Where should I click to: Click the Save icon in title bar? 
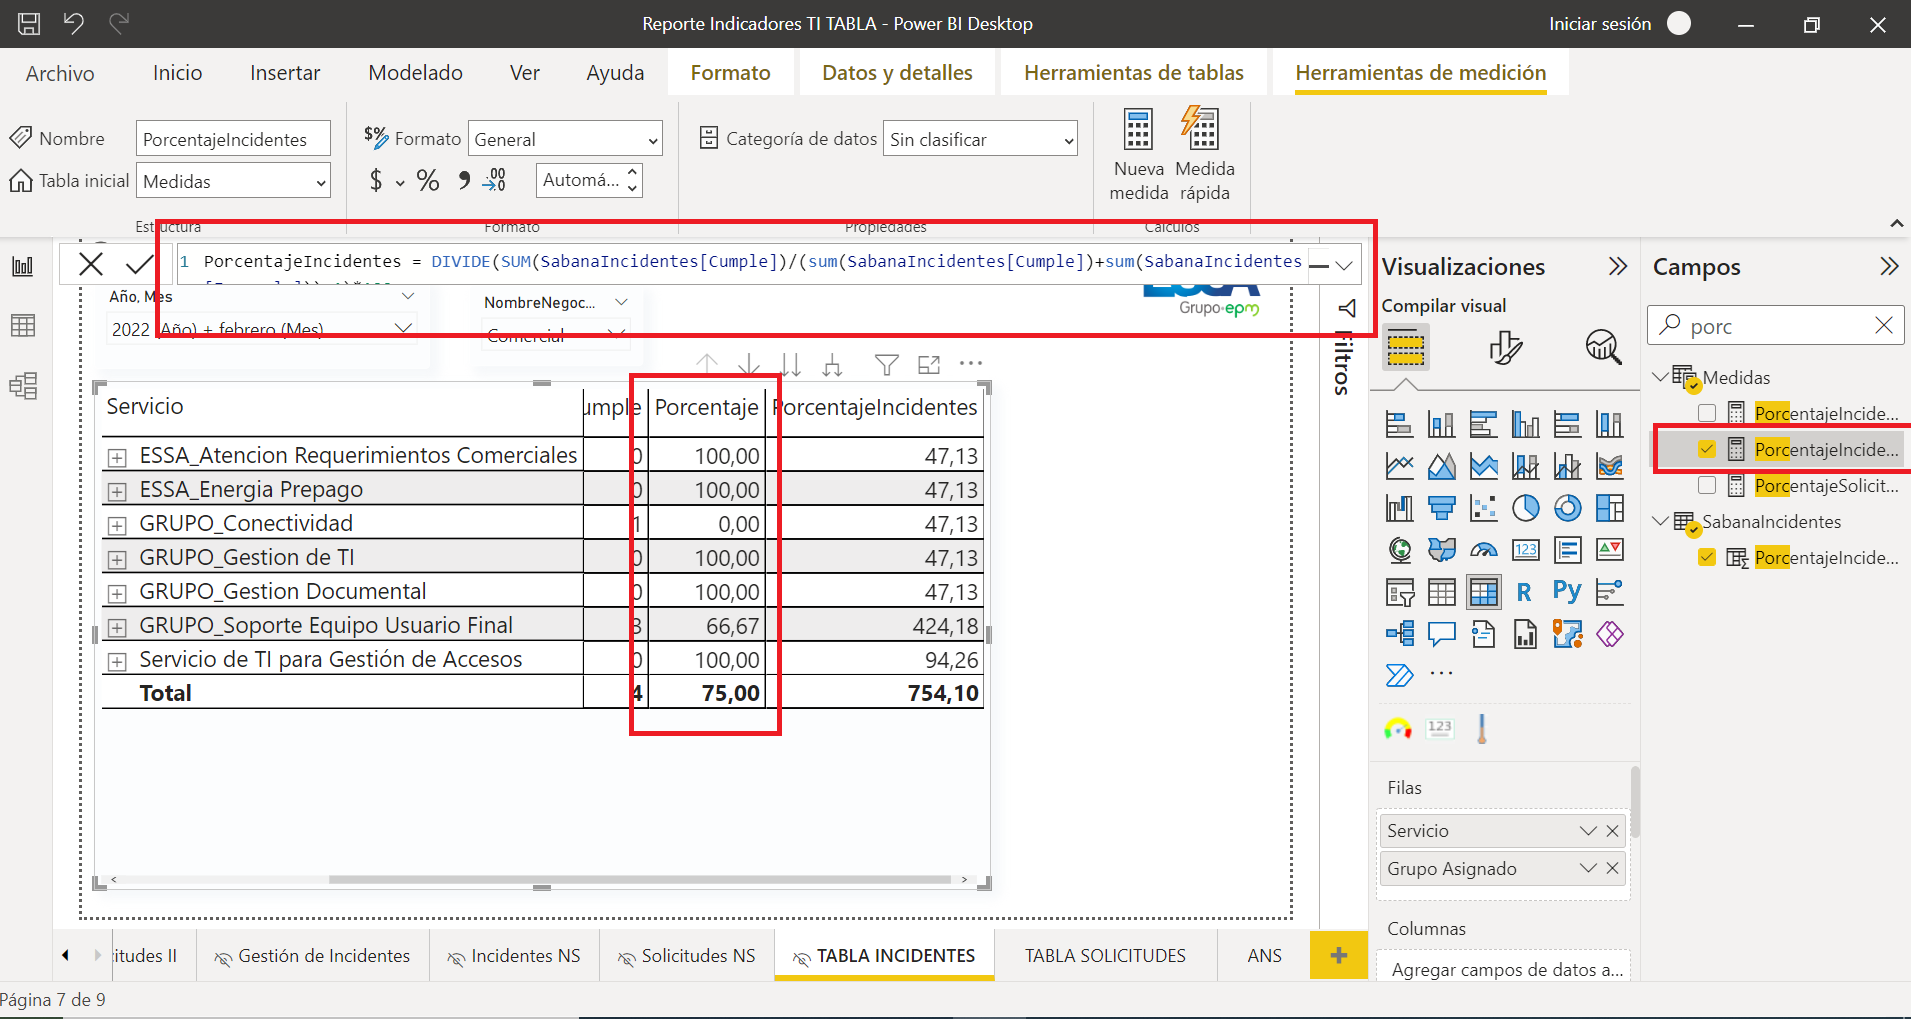pos(29,23)
